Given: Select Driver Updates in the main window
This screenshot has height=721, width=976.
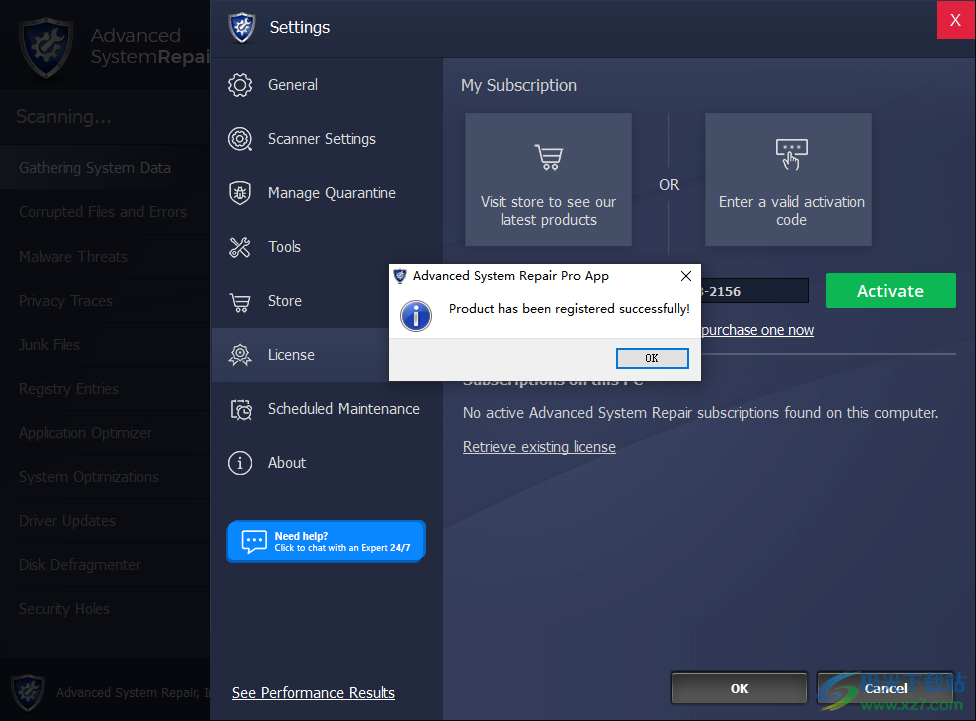Looking at the screenshot, I should 105,521.
